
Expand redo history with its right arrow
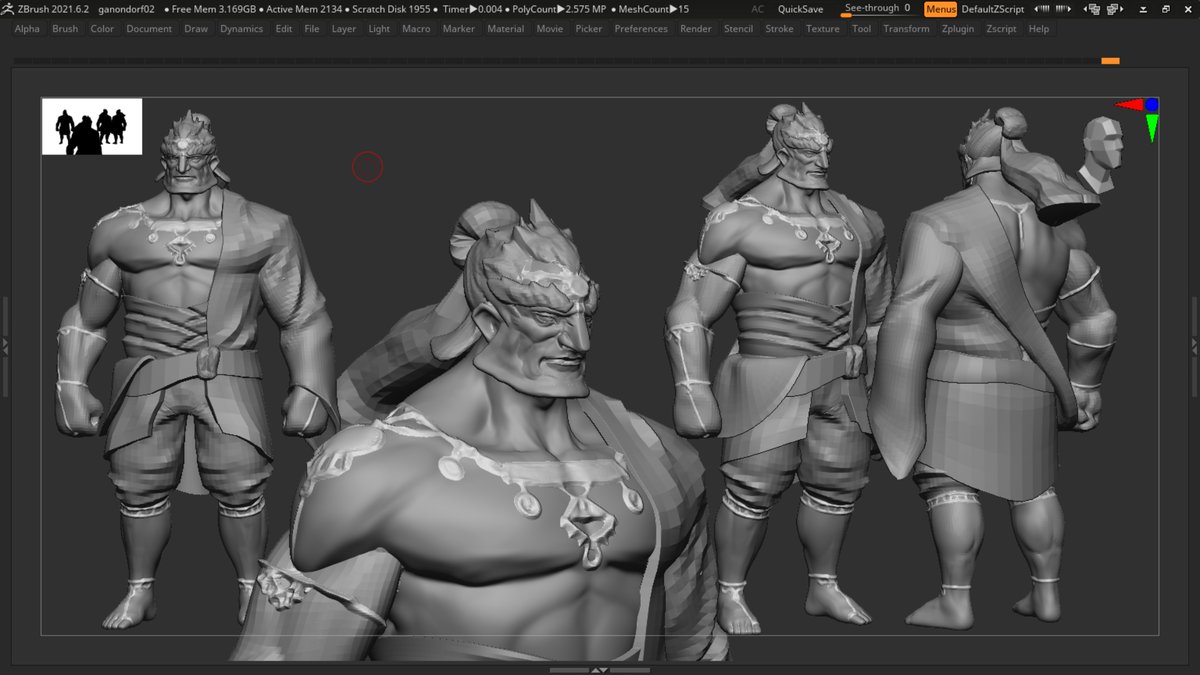tap(1070, 9)
